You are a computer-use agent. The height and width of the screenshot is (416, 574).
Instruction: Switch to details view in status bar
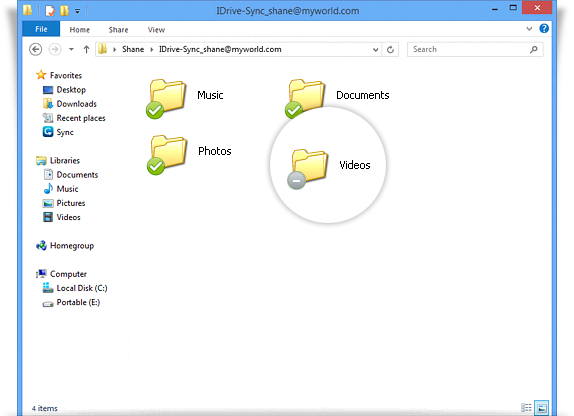(526, 408)
